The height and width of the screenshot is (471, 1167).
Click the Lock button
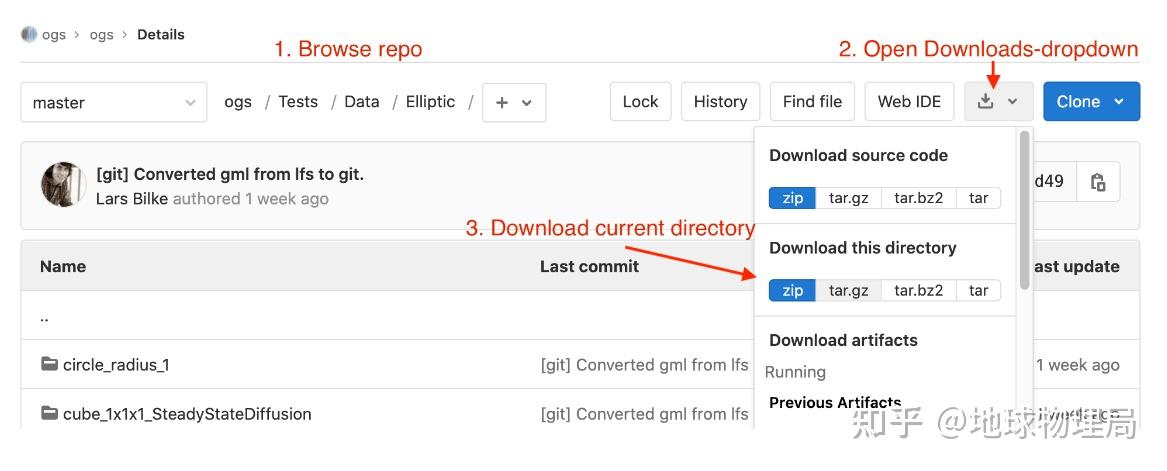point(640,102)
